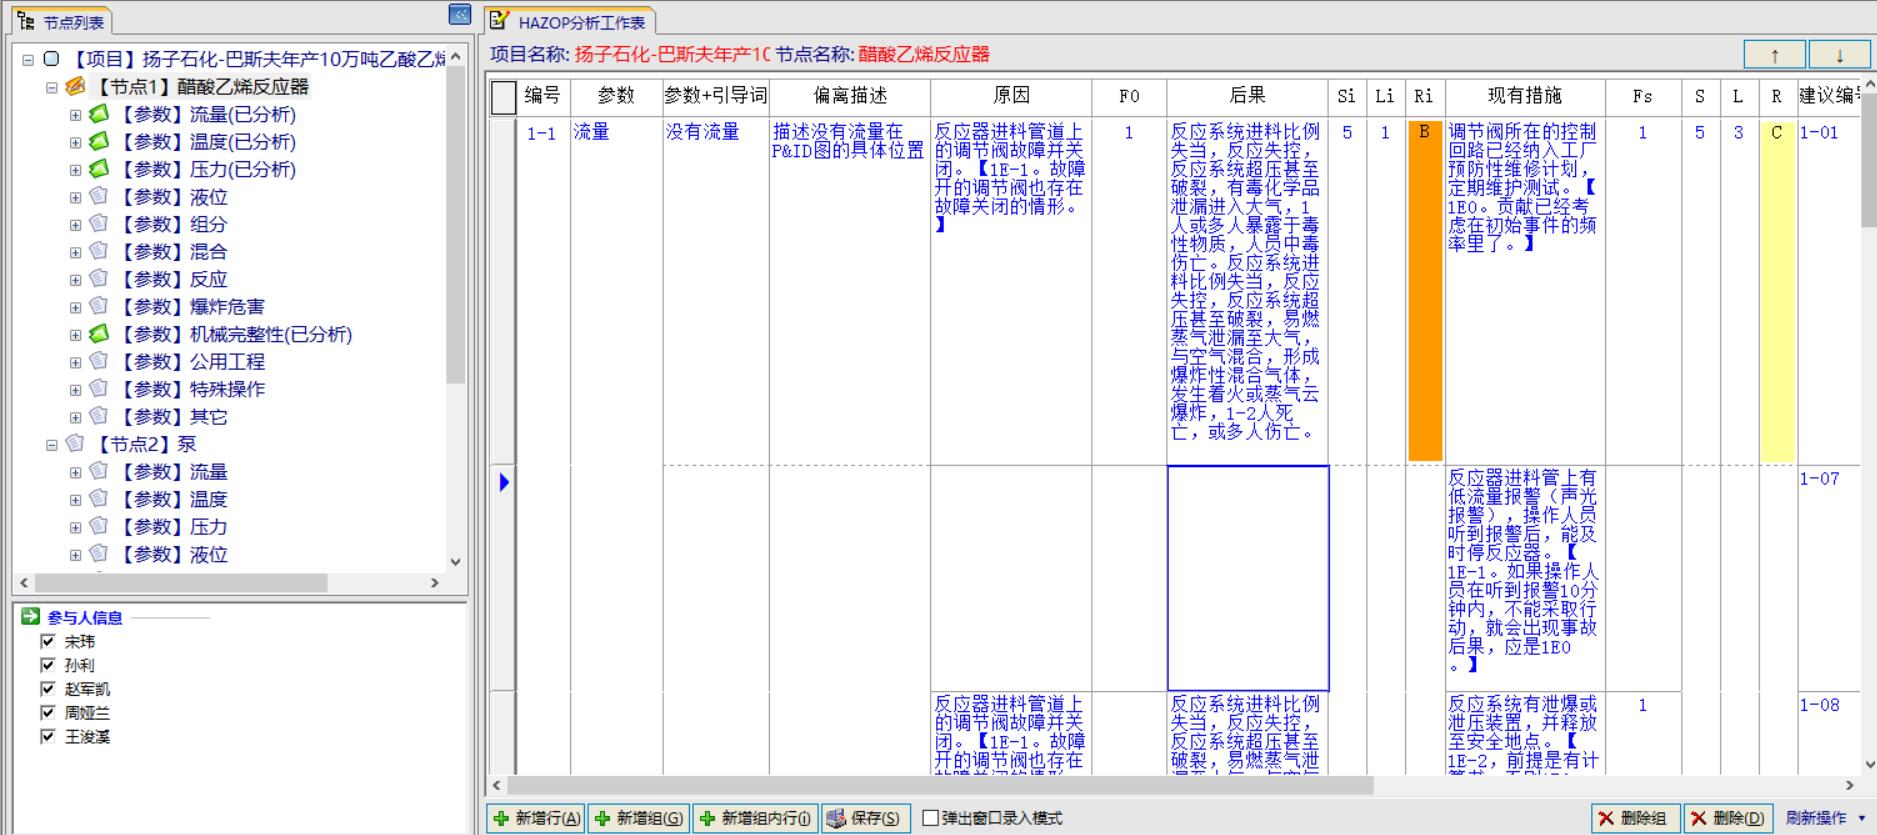Expand 参数 机械完整性(已分析)
Screen dimensions: 1877x835
click(x=75, y=335)
